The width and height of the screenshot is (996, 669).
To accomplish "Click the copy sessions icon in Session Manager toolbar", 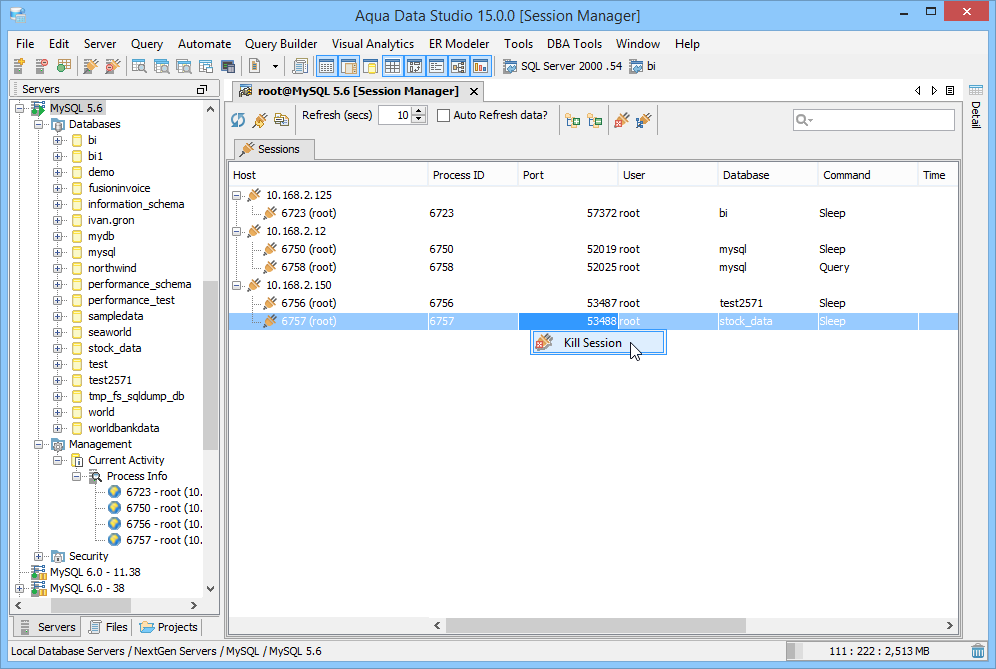I will coord(281,119).
